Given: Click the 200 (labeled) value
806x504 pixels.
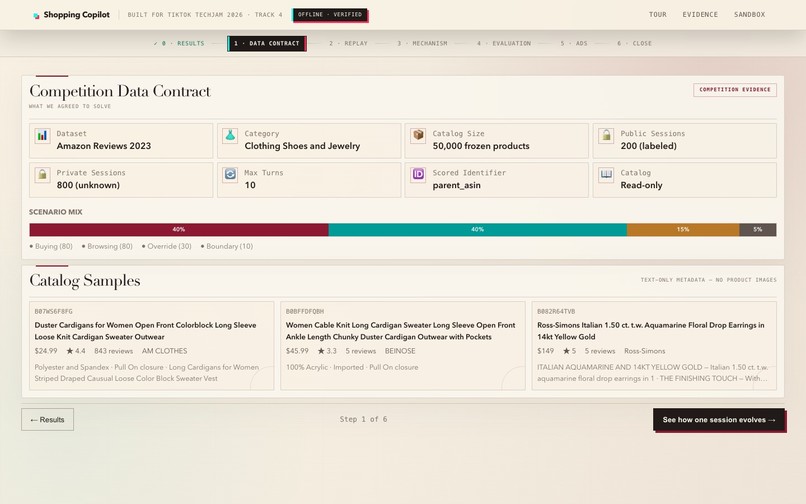Looking at the screenshot, I should click(x=648, y=146).
